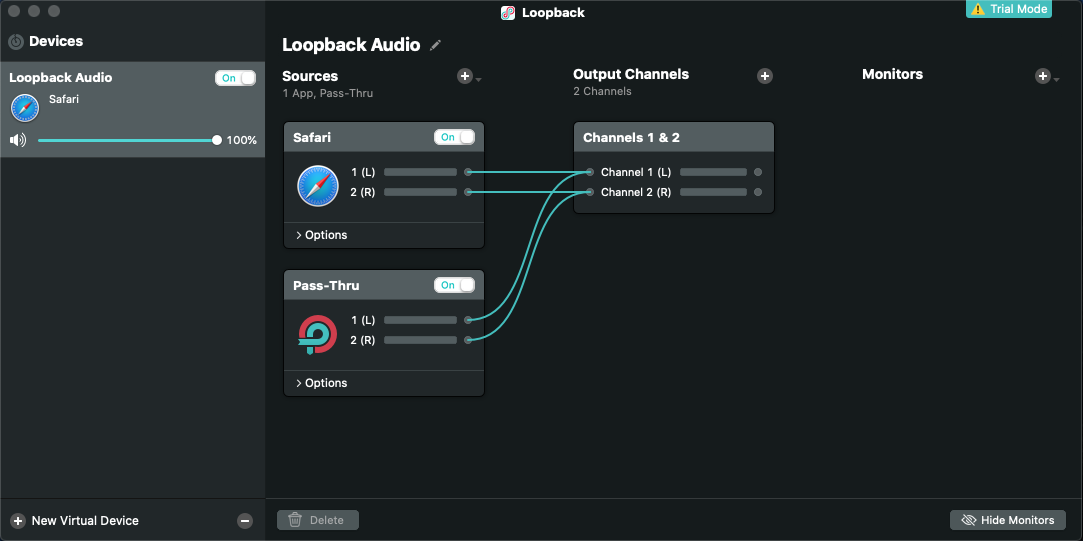This screenshot has height=541, width=1083.
Task: Click the Channel 1 (L) input connector dot
Action: coord(590,172)
